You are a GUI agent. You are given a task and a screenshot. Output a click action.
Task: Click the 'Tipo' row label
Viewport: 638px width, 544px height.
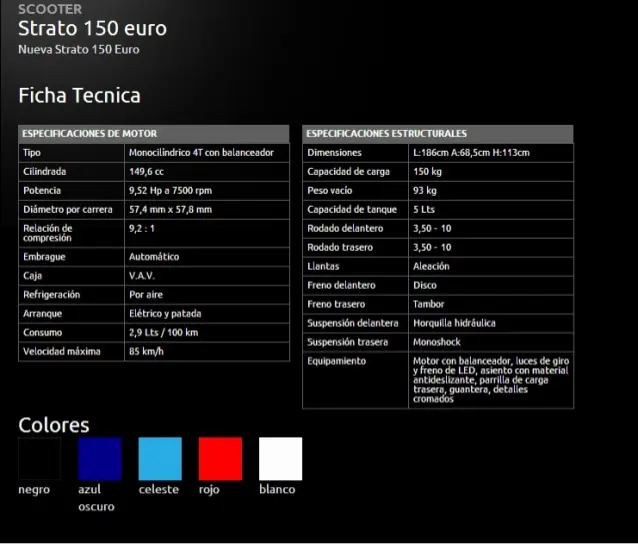pos(32,153)
